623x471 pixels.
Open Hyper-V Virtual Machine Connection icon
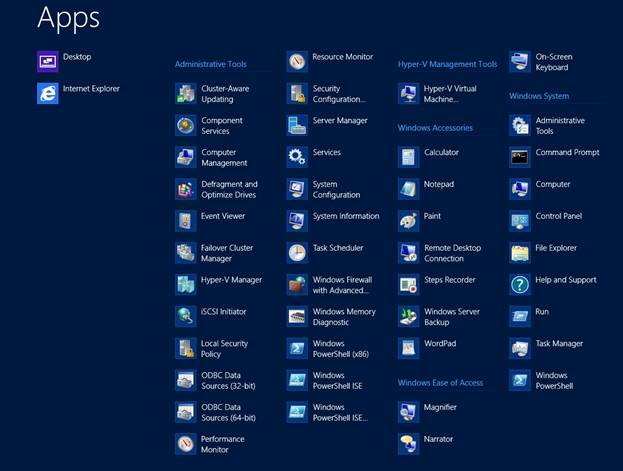point(408,93)
